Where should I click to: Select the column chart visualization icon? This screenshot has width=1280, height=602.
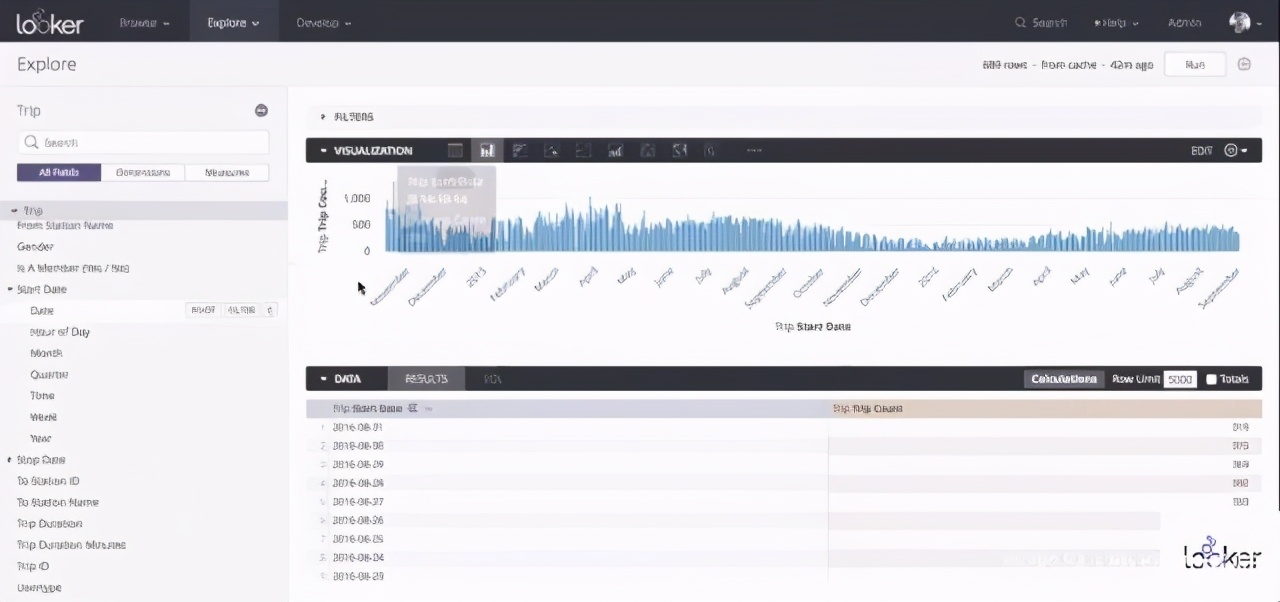(487, 151)
